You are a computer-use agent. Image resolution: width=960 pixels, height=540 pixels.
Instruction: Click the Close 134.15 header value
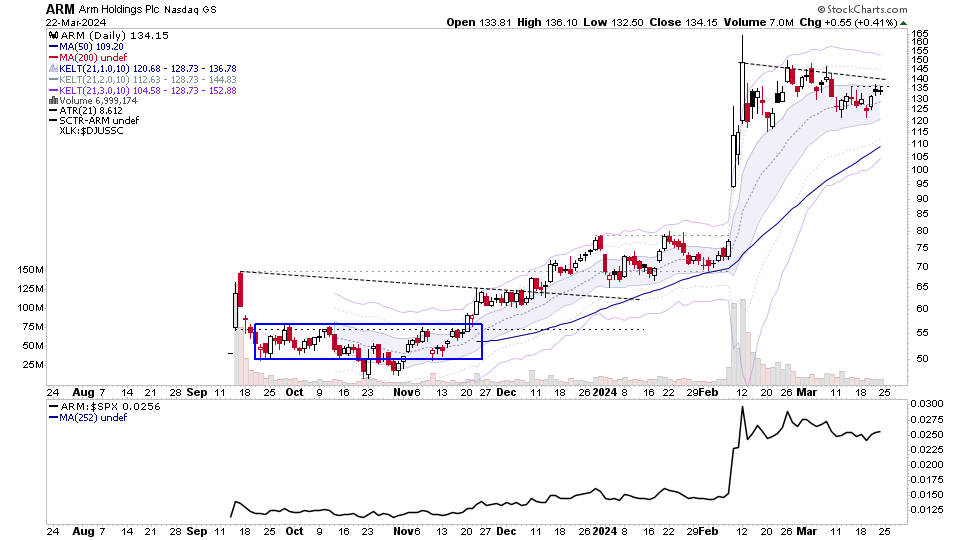coord(683,23)
